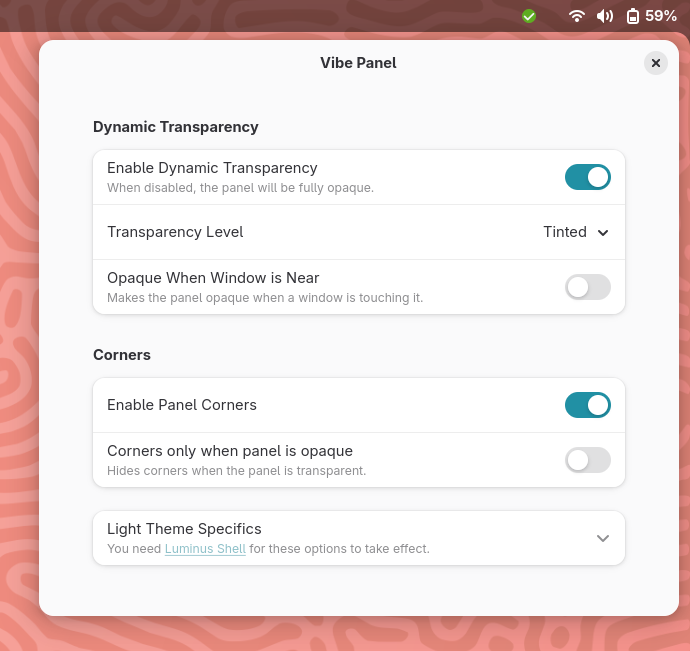Click the Opaque When Window is Near label
690x651 pixels.
[213, 278]
